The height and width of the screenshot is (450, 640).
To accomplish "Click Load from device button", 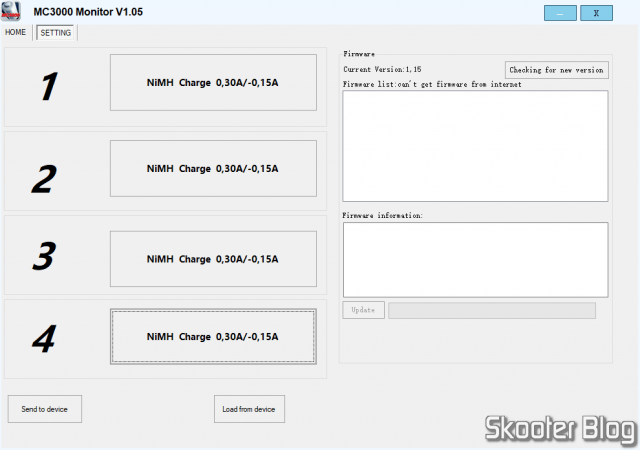I will coord(249,409).
